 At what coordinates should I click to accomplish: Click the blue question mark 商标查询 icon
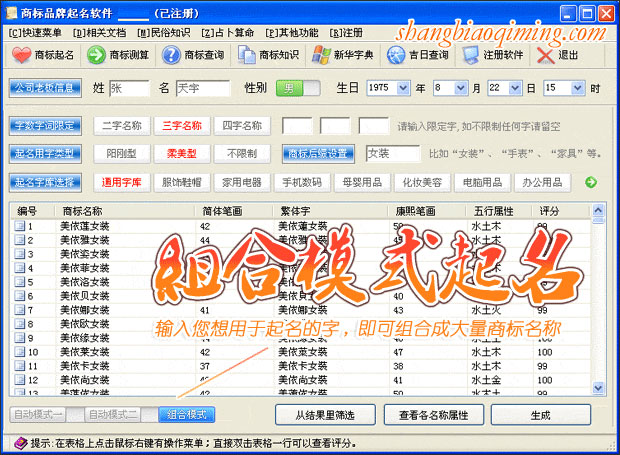(x=171, y=55)
